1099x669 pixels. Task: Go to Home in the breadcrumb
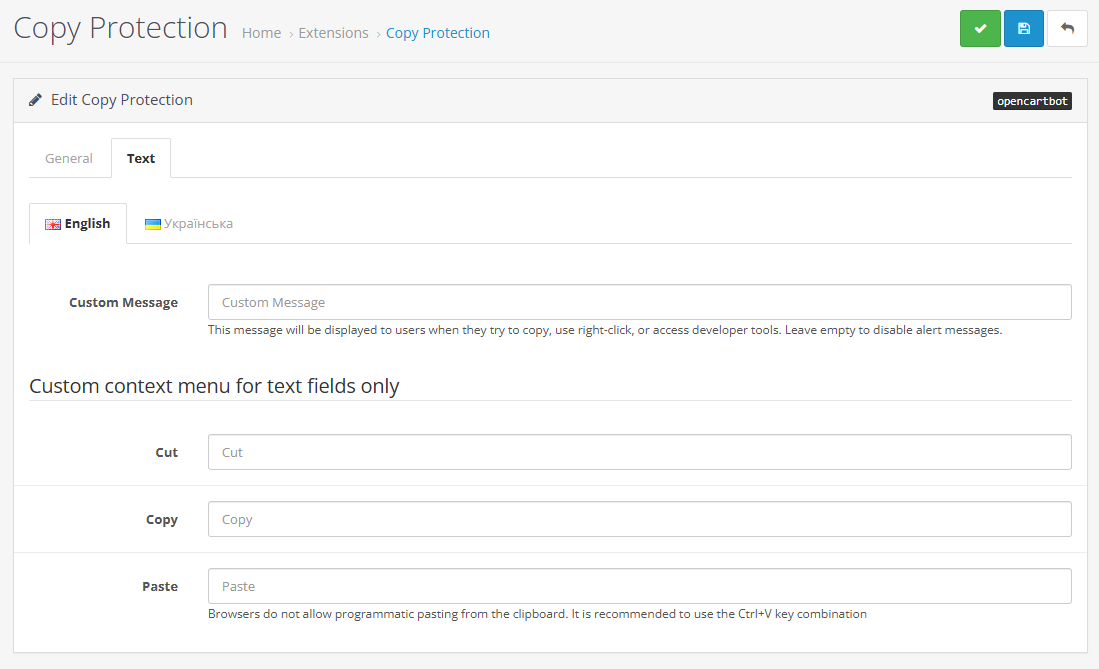[x=261, y=33]
